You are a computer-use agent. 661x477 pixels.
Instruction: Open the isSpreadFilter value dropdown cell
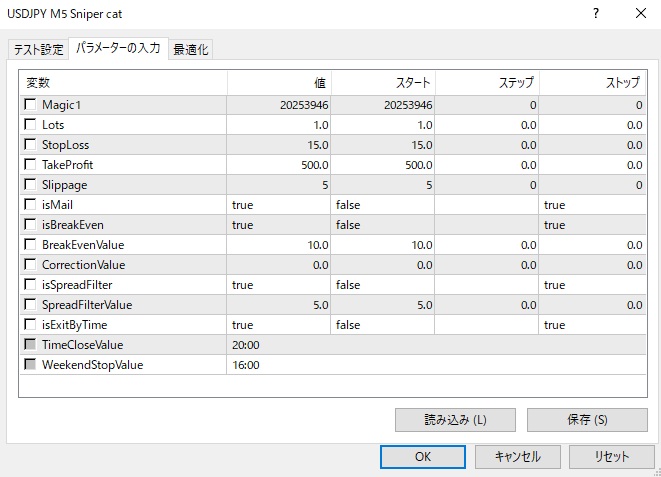pyautogui.click(x=279, y=285)
